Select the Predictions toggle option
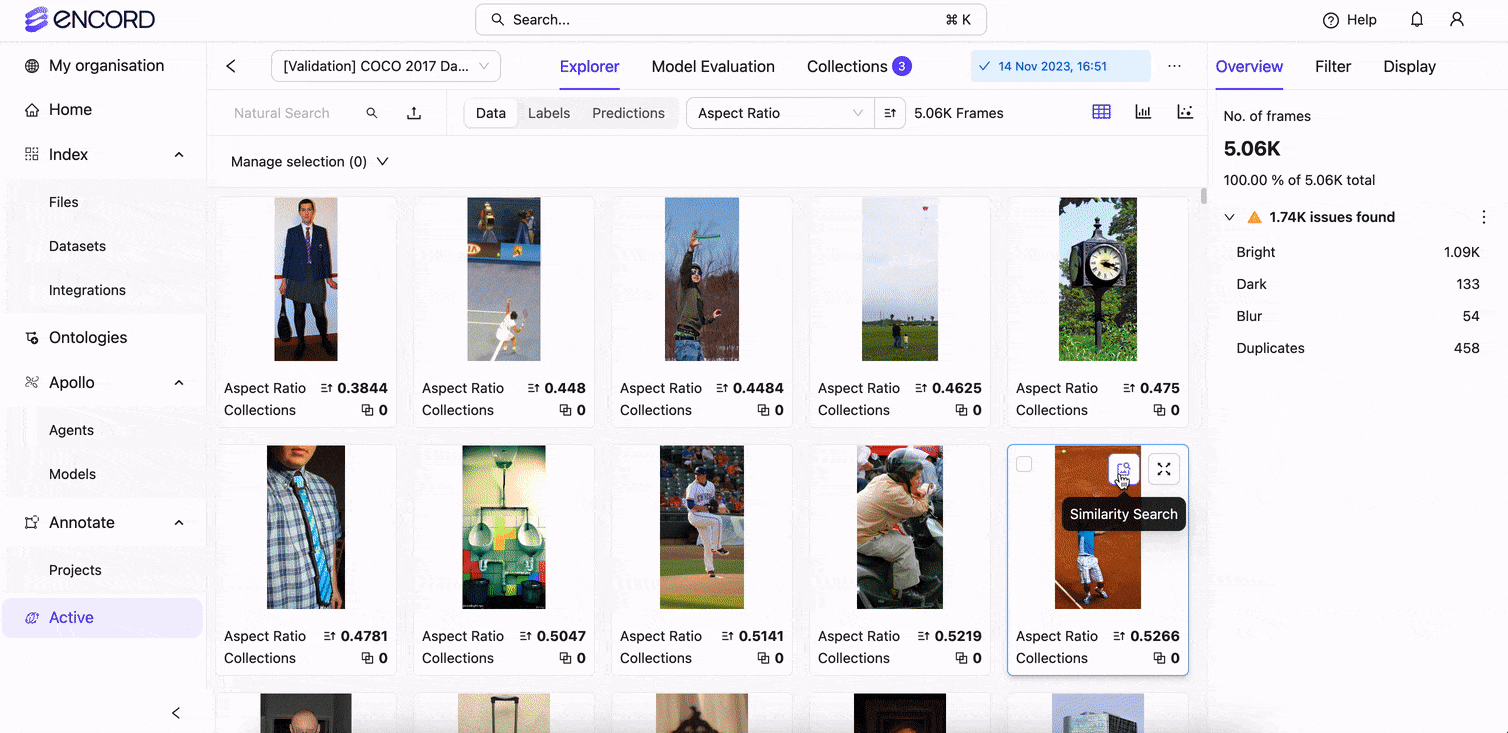The image size is (1508, 733). point(628,113)
